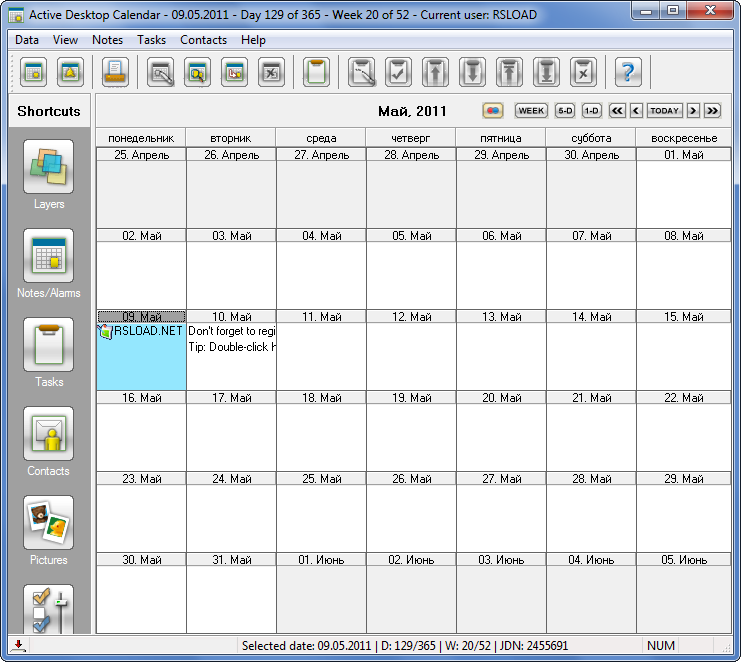Select the 01. Май day cell
Image resolution: width=741 pixels, height=662 pixels.
pos(684,188)
